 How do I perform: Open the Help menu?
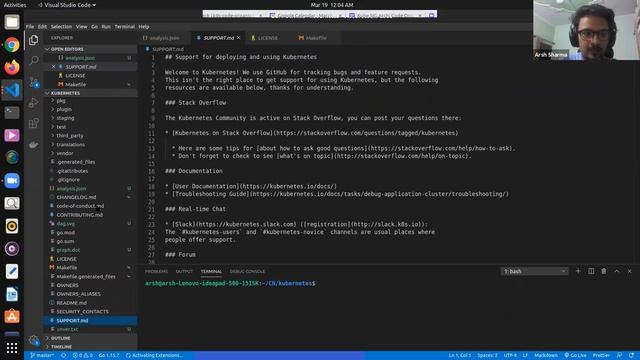coord(144,27)
